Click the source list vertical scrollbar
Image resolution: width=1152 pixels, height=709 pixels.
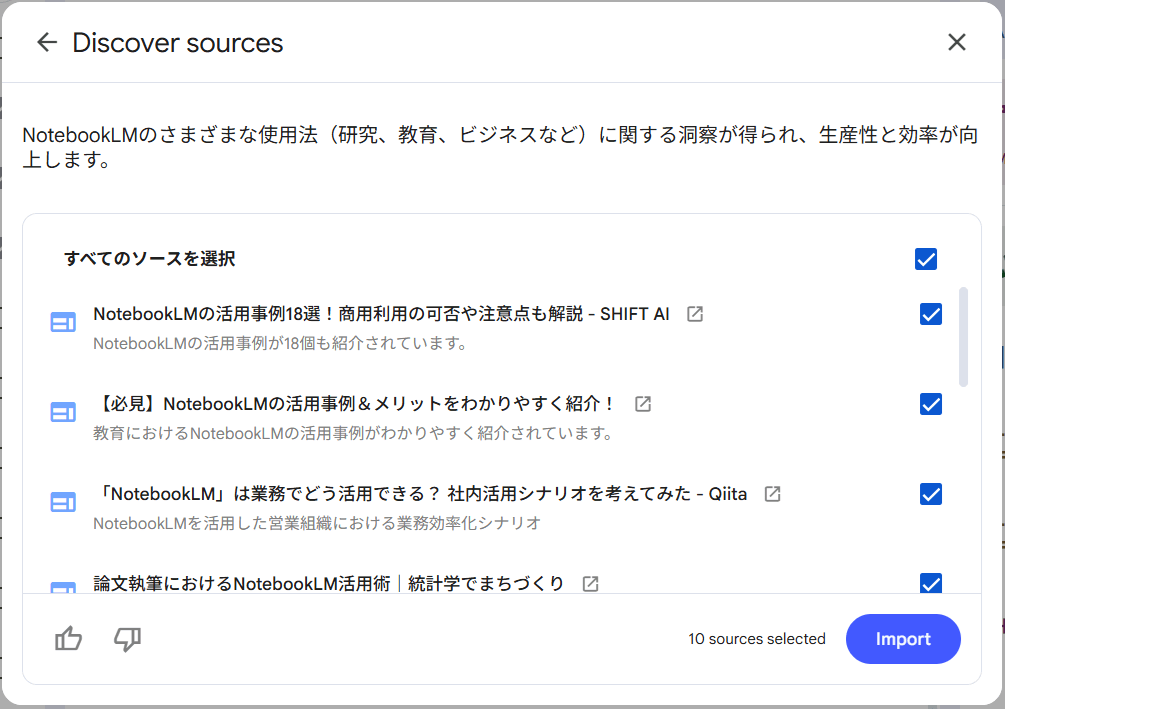tap(963, 337)
